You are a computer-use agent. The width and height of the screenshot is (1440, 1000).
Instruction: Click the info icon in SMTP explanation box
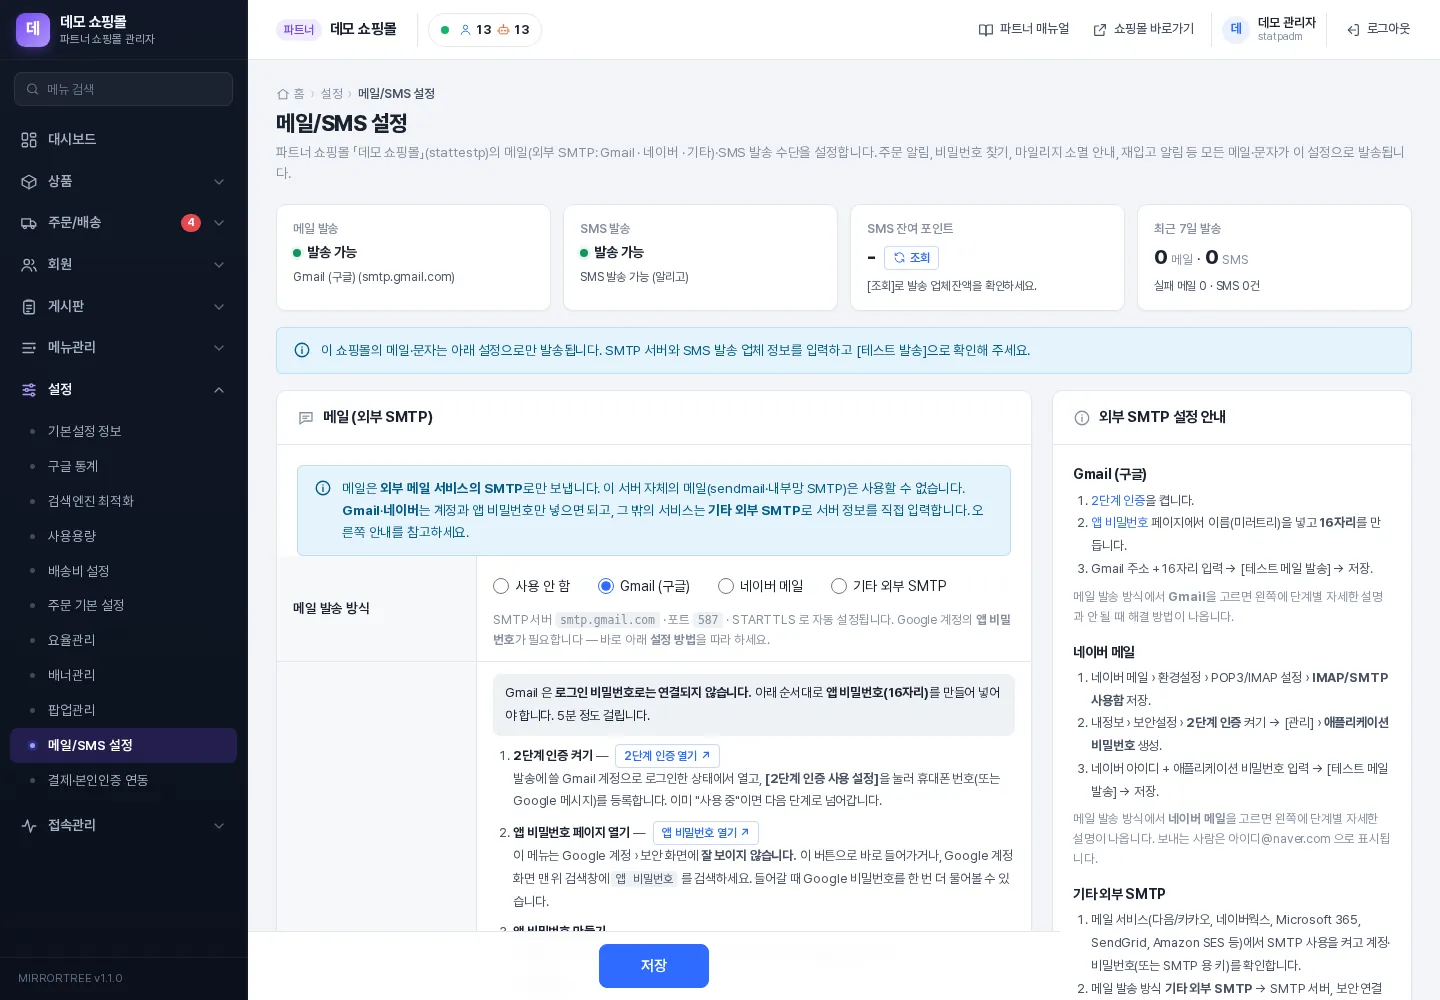(323, 489)
